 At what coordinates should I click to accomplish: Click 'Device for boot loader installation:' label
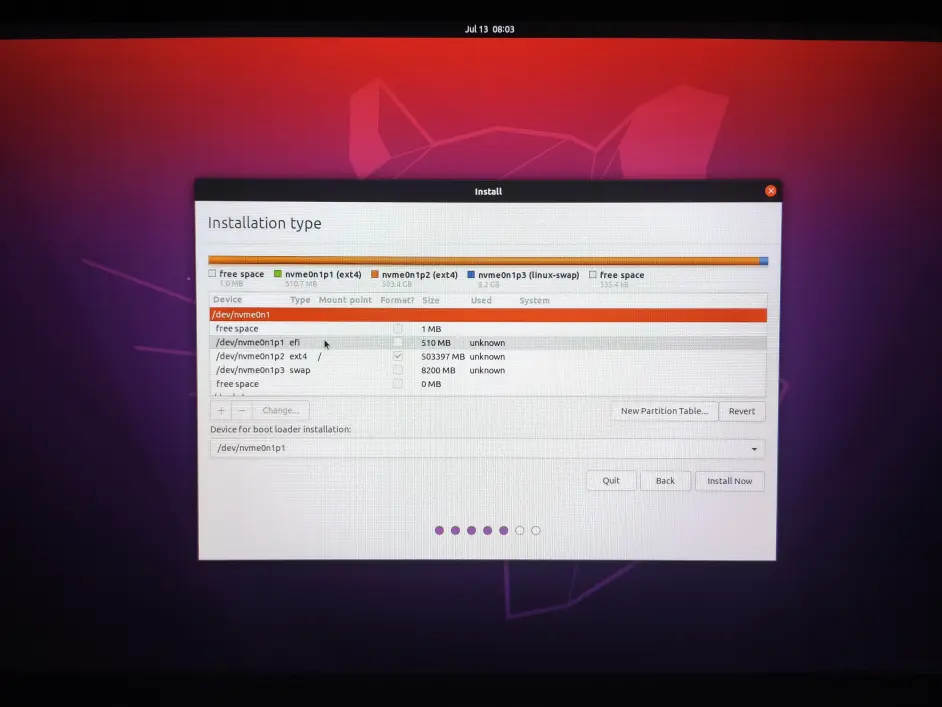pos(281,429)
